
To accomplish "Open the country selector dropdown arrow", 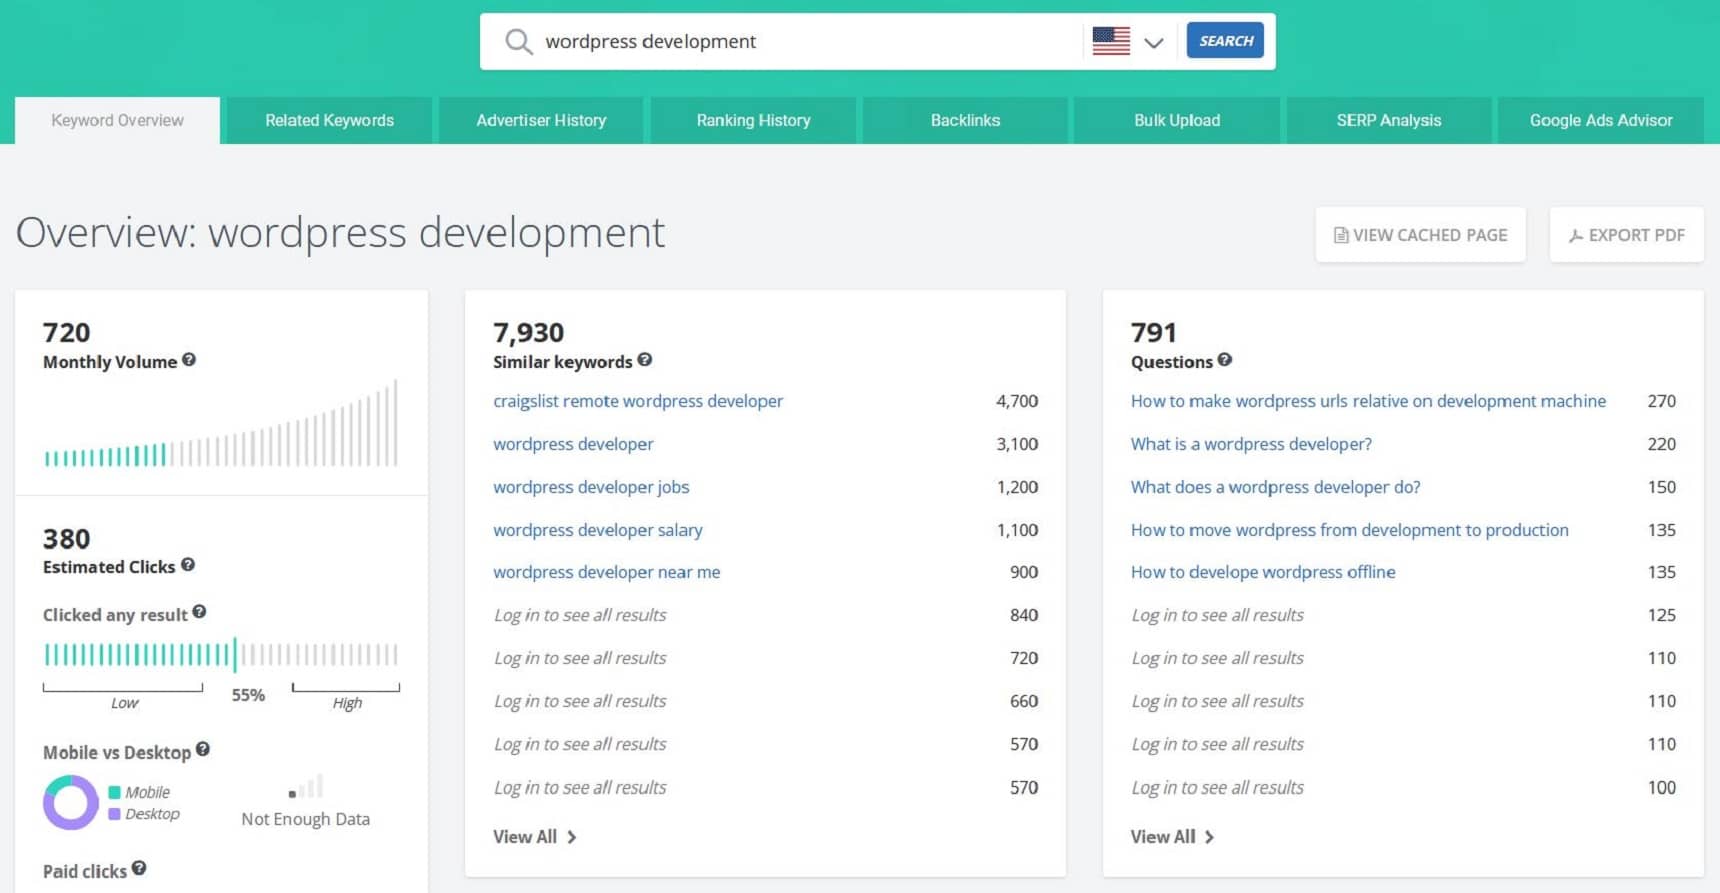I will [x=1153, y=42].
